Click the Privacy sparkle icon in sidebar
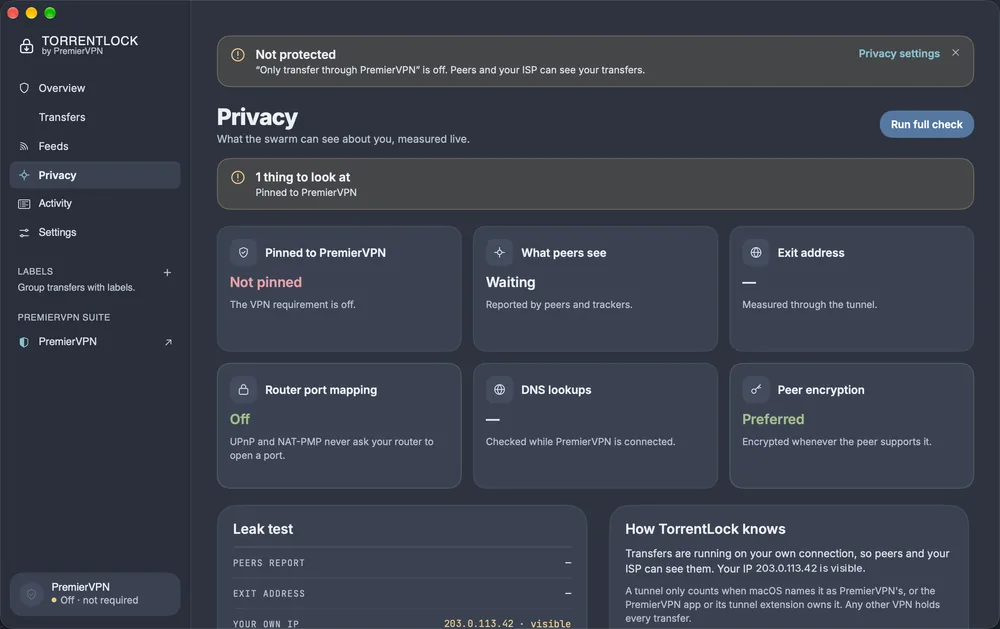1000x629 pixels. pyautogui.click(x=24, y=175)
